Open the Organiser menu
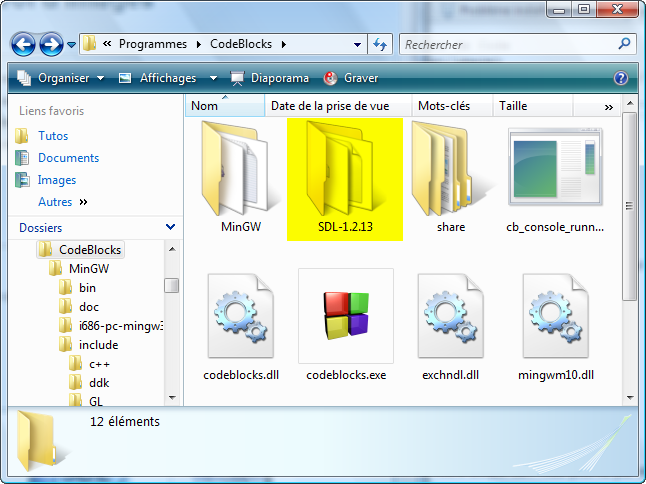The image size is (646, 484). (61, 78)
